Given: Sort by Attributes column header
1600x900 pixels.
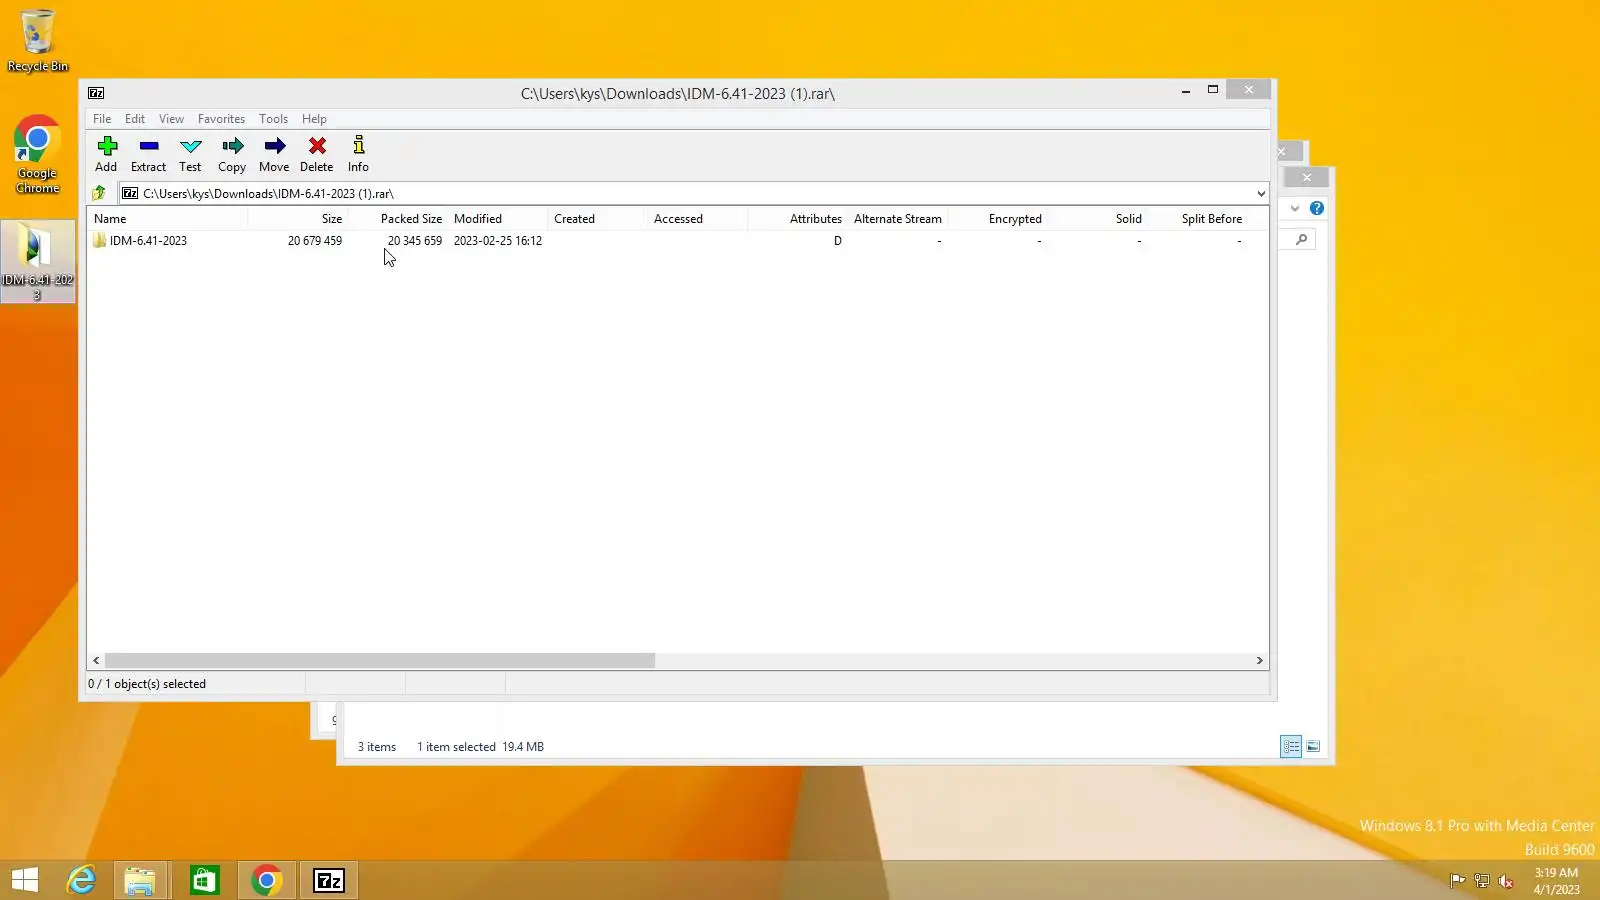Looking at the screenshot, I should coord(797,219).
